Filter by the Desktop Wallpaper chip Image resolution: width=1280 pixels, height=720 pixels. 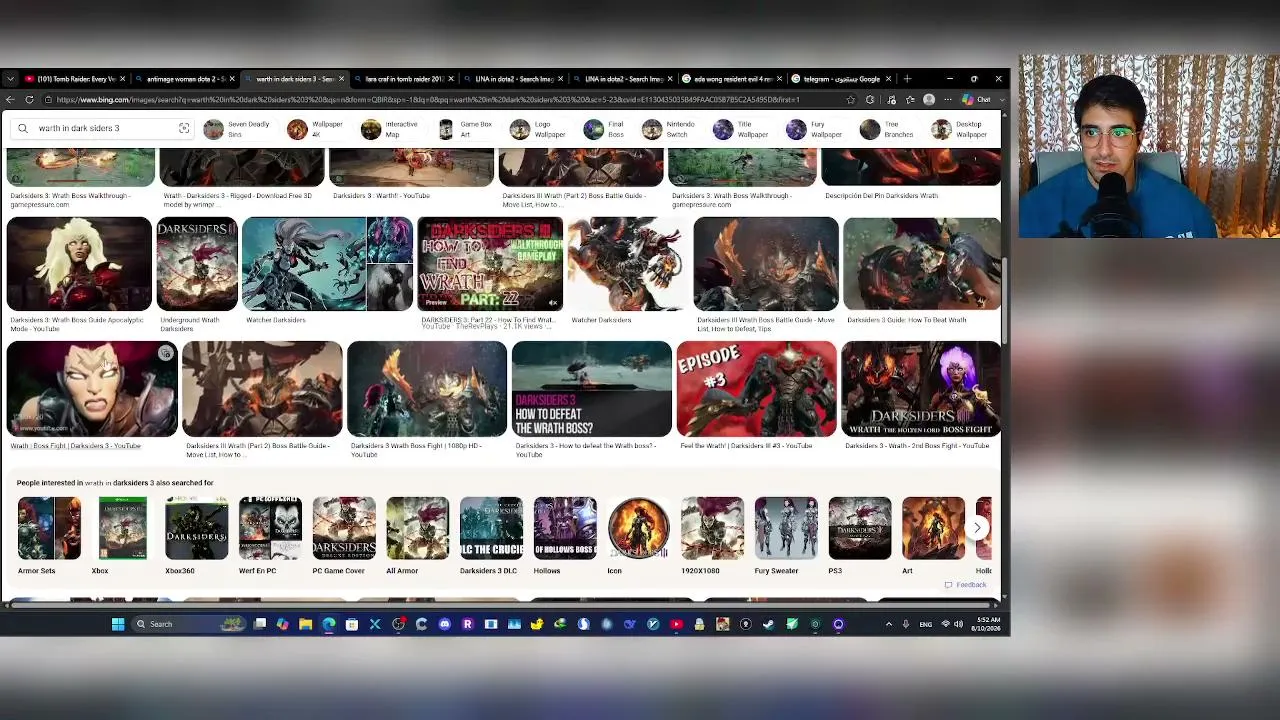coord(959,129)
